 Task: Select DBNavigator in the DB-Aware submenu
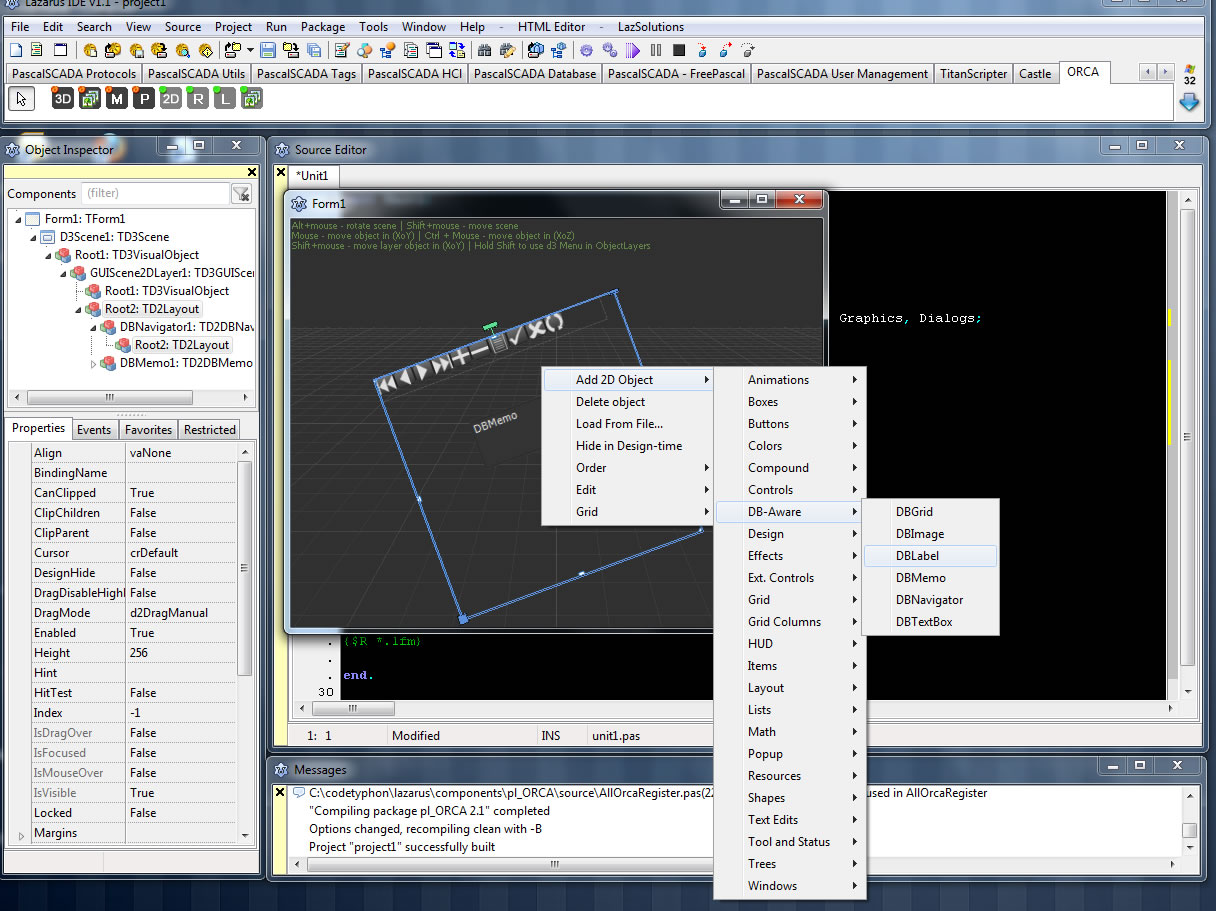tap(931, 600)
